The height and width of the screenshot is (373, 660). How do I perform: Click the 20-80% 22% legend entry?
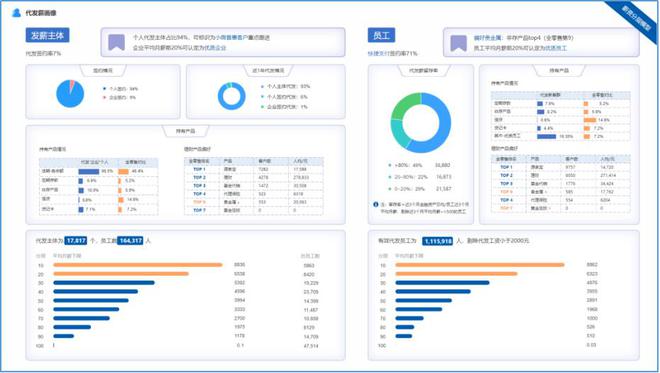[x=420, y=177]
